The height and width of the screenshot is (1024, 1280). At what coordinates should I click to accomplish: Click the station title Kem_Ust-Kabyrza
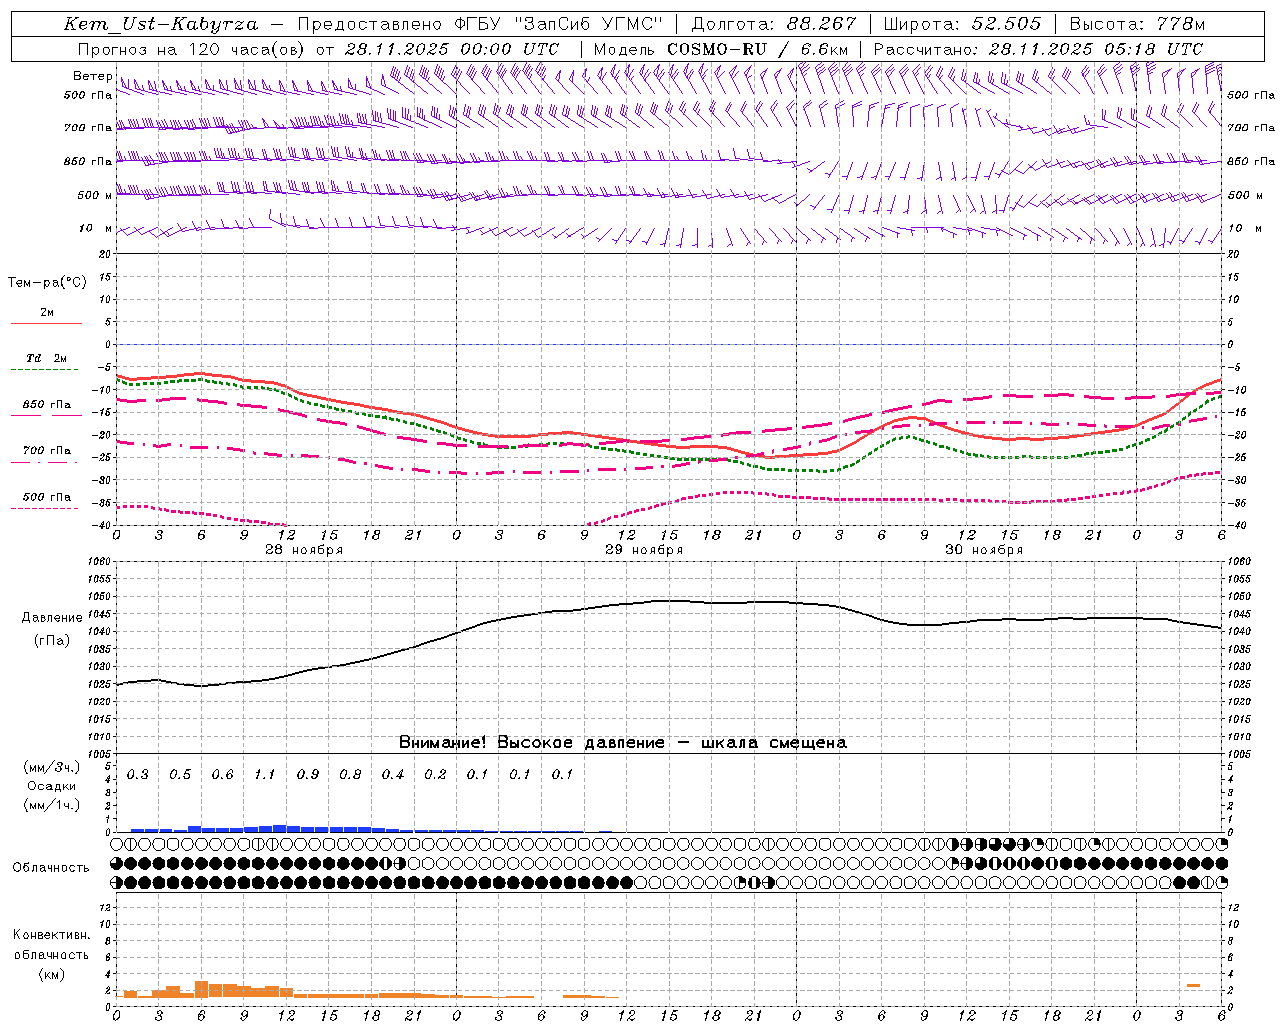click(160, 24)
